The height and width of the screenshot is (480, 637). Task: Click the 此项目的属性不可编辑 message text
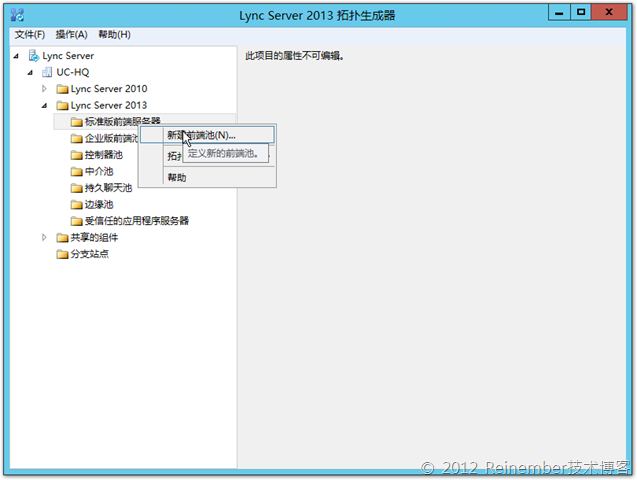pyautogui.click(x=295, y=56)
